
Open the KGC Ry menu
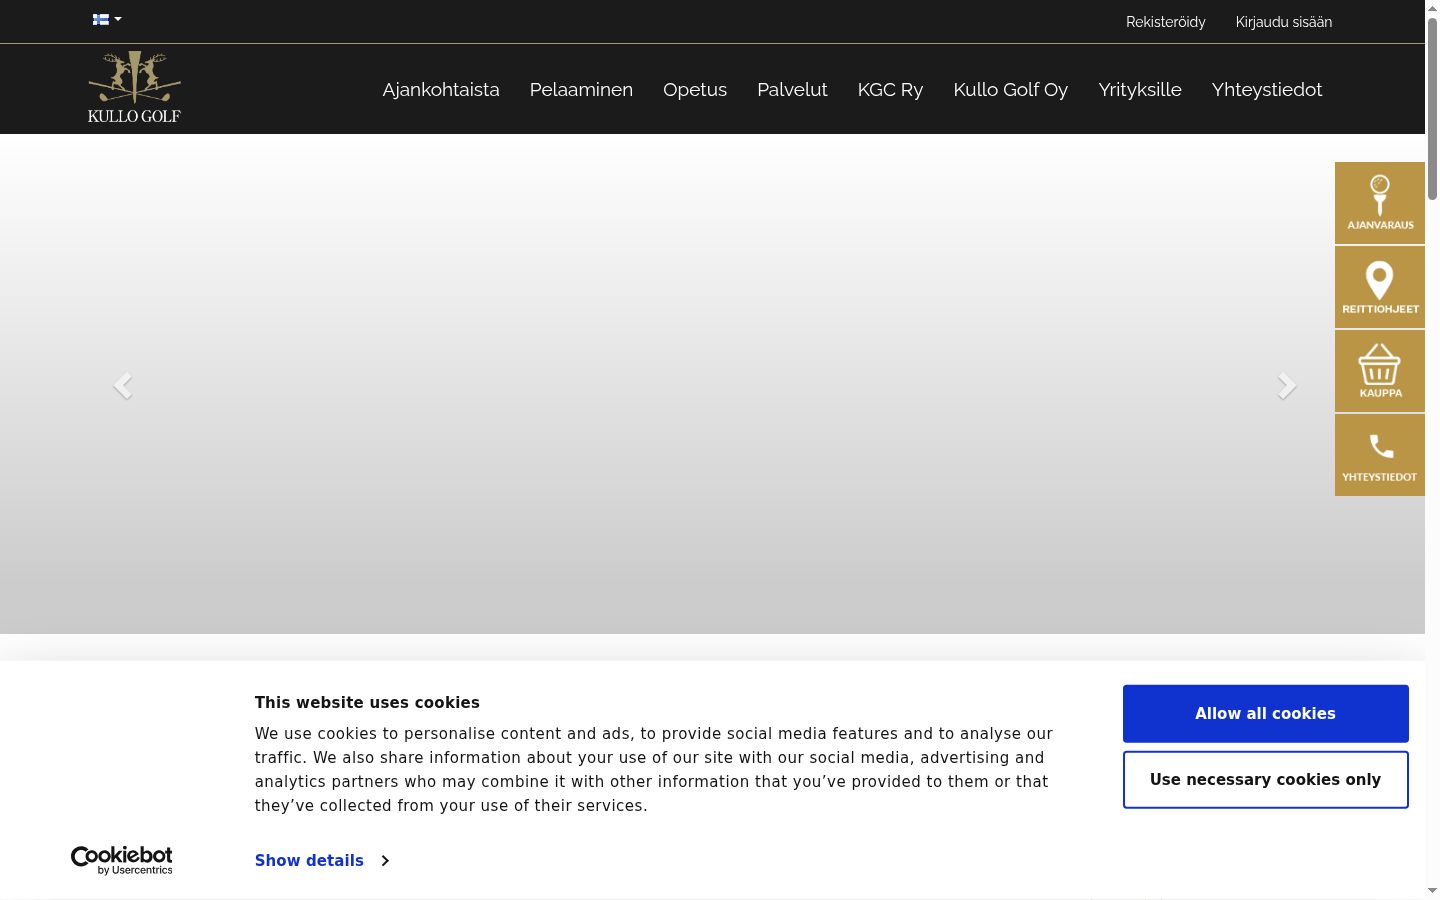890,89
